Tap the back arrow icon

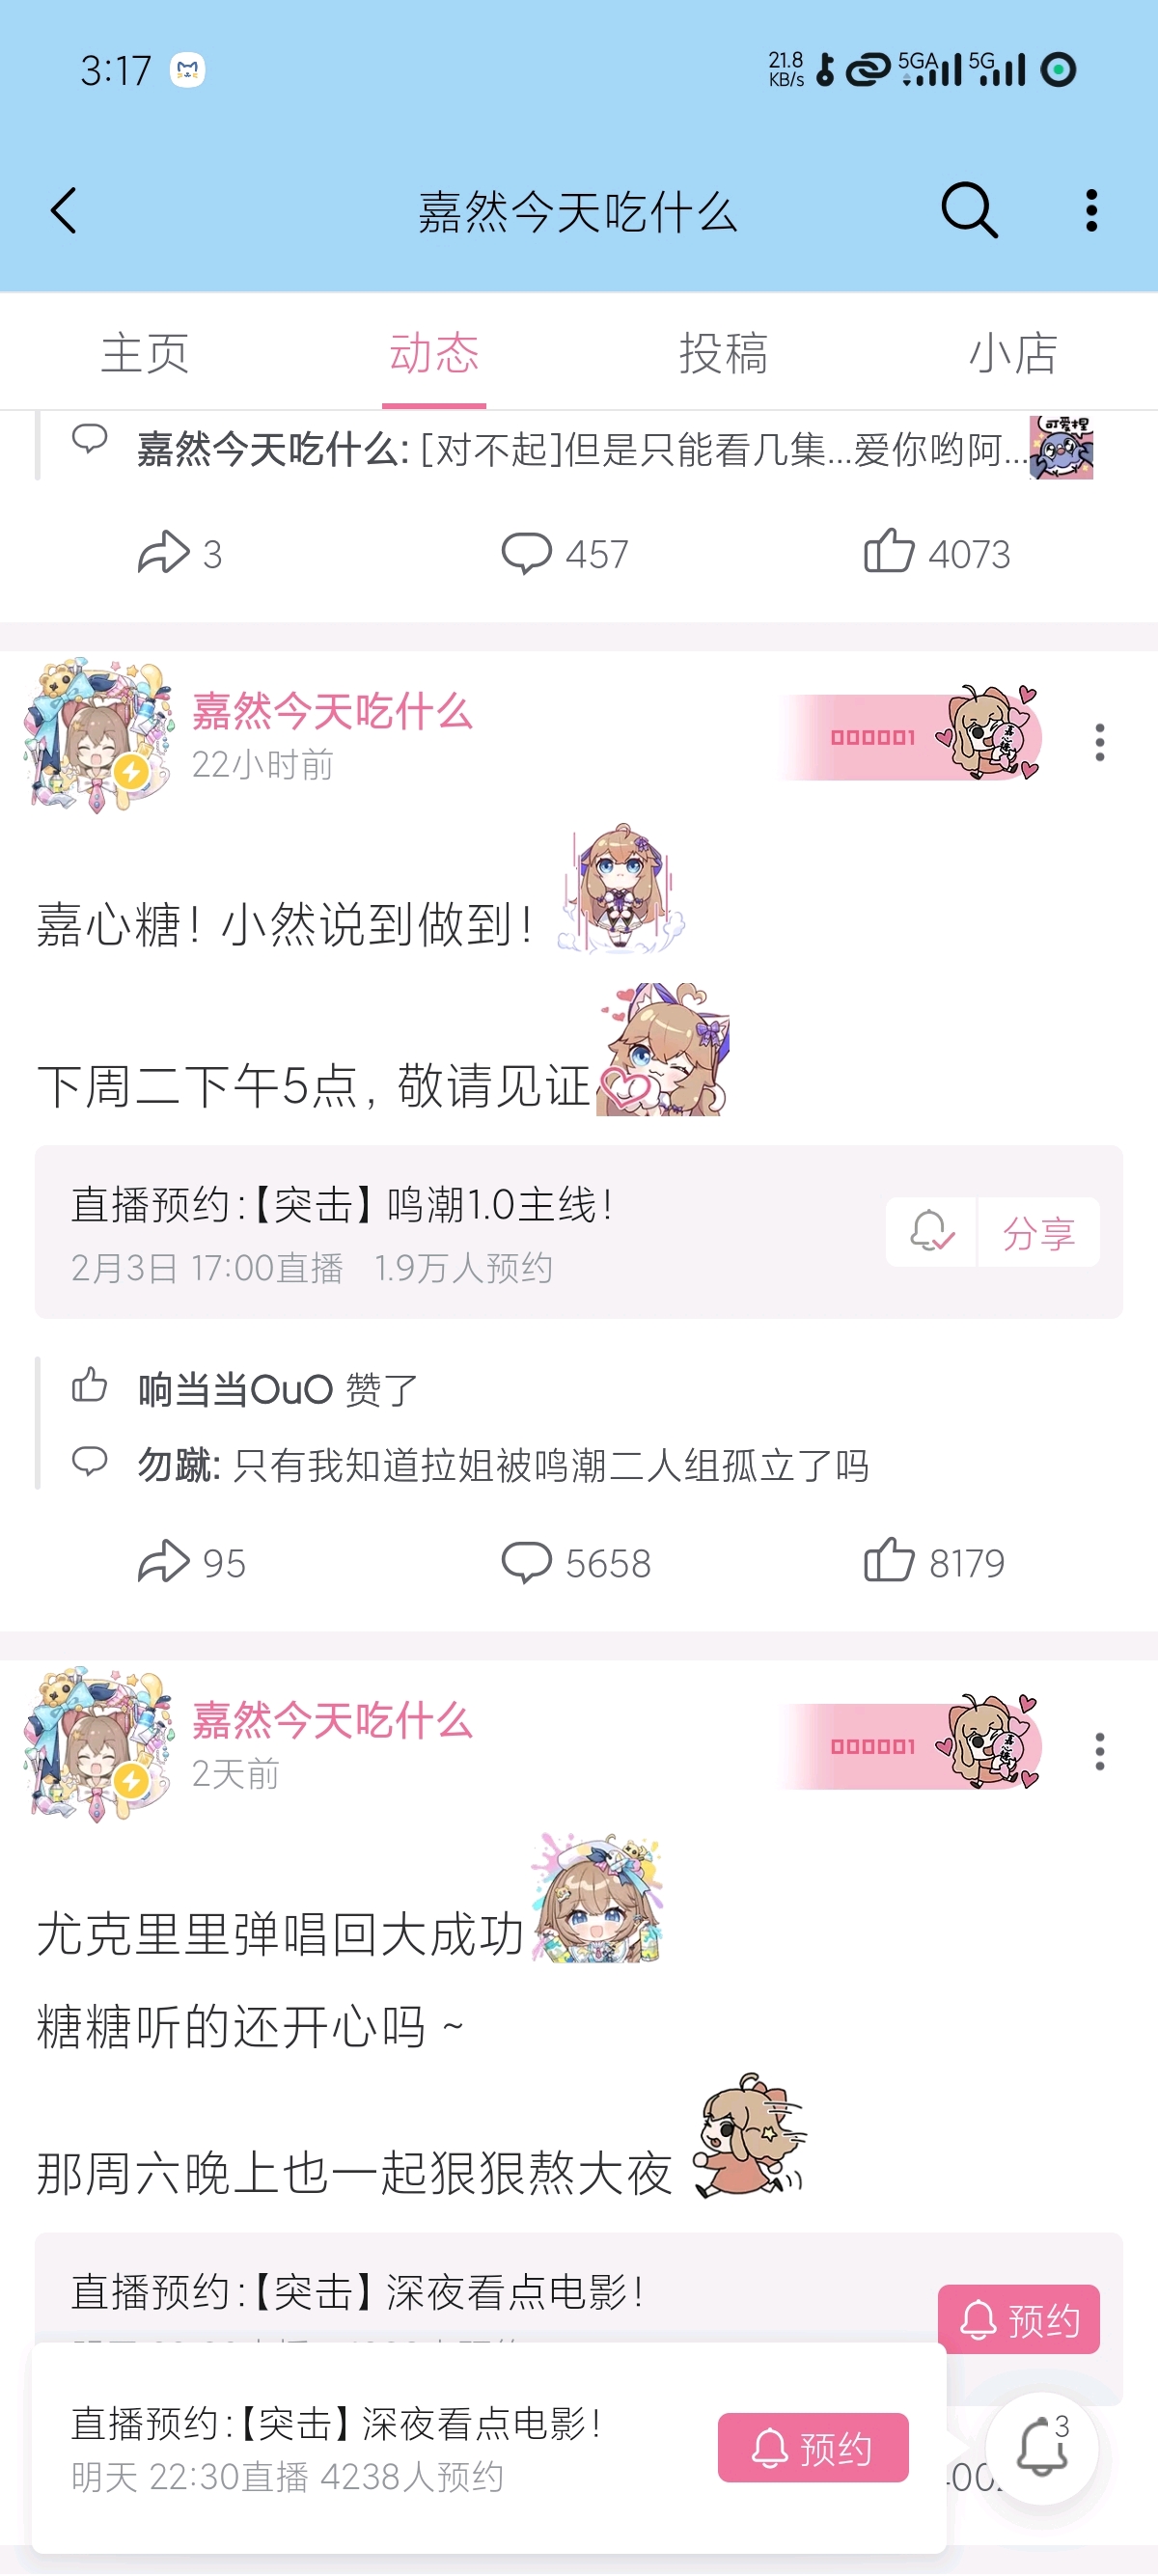(x=64, y=211)
